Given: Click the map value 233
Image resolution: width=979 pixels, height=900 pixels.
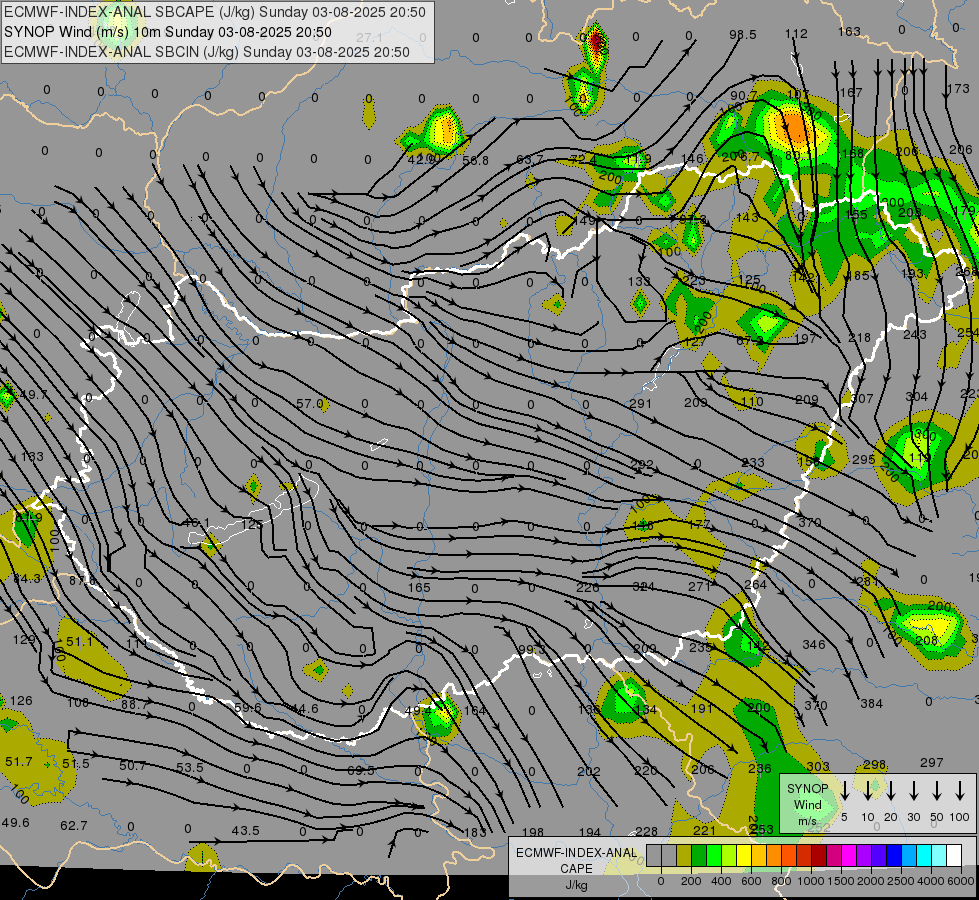Looking at the screenshot, I should [x=753, y=463].
